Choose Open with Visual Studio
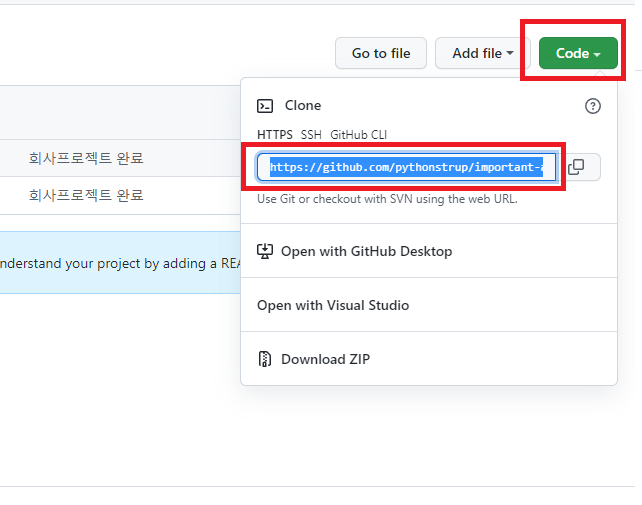The height and width of the screenshot is (505, 642). click(429, 305)
